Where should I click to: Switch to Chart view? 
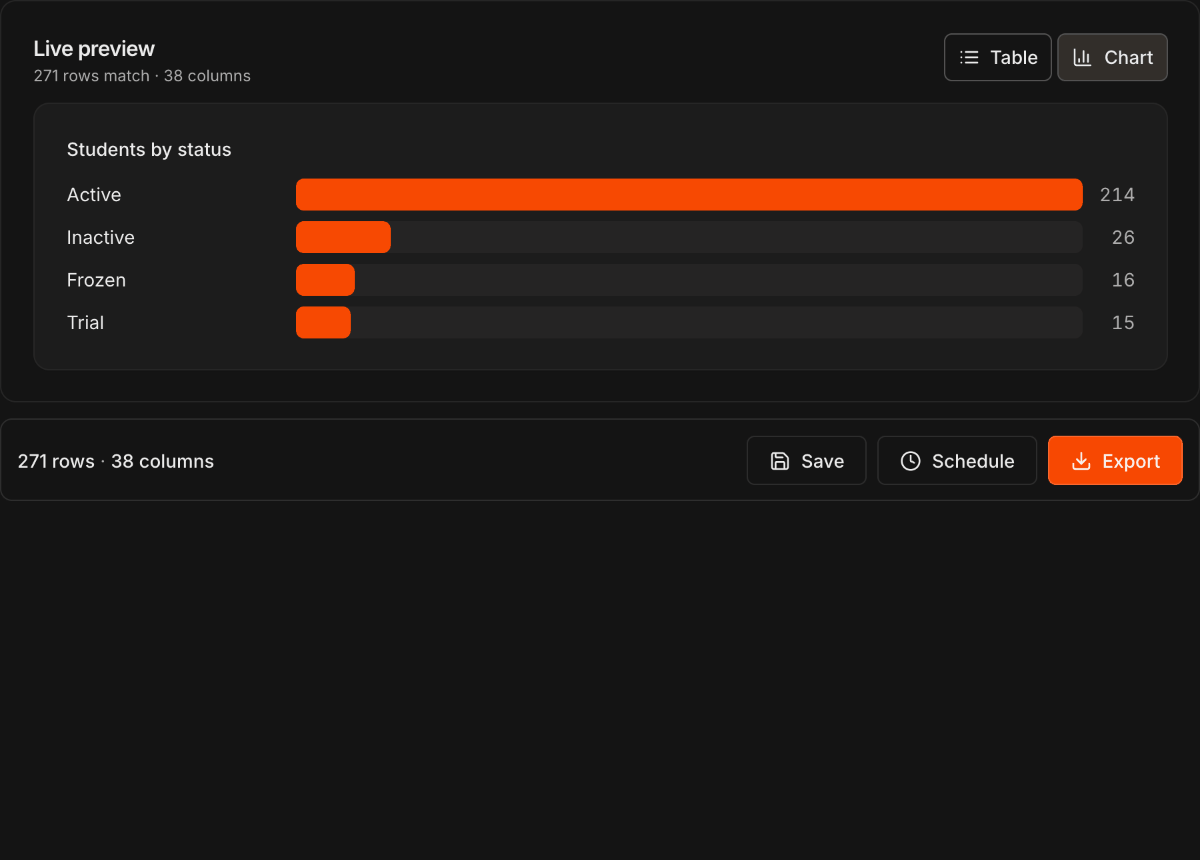tap(1112, 57)
